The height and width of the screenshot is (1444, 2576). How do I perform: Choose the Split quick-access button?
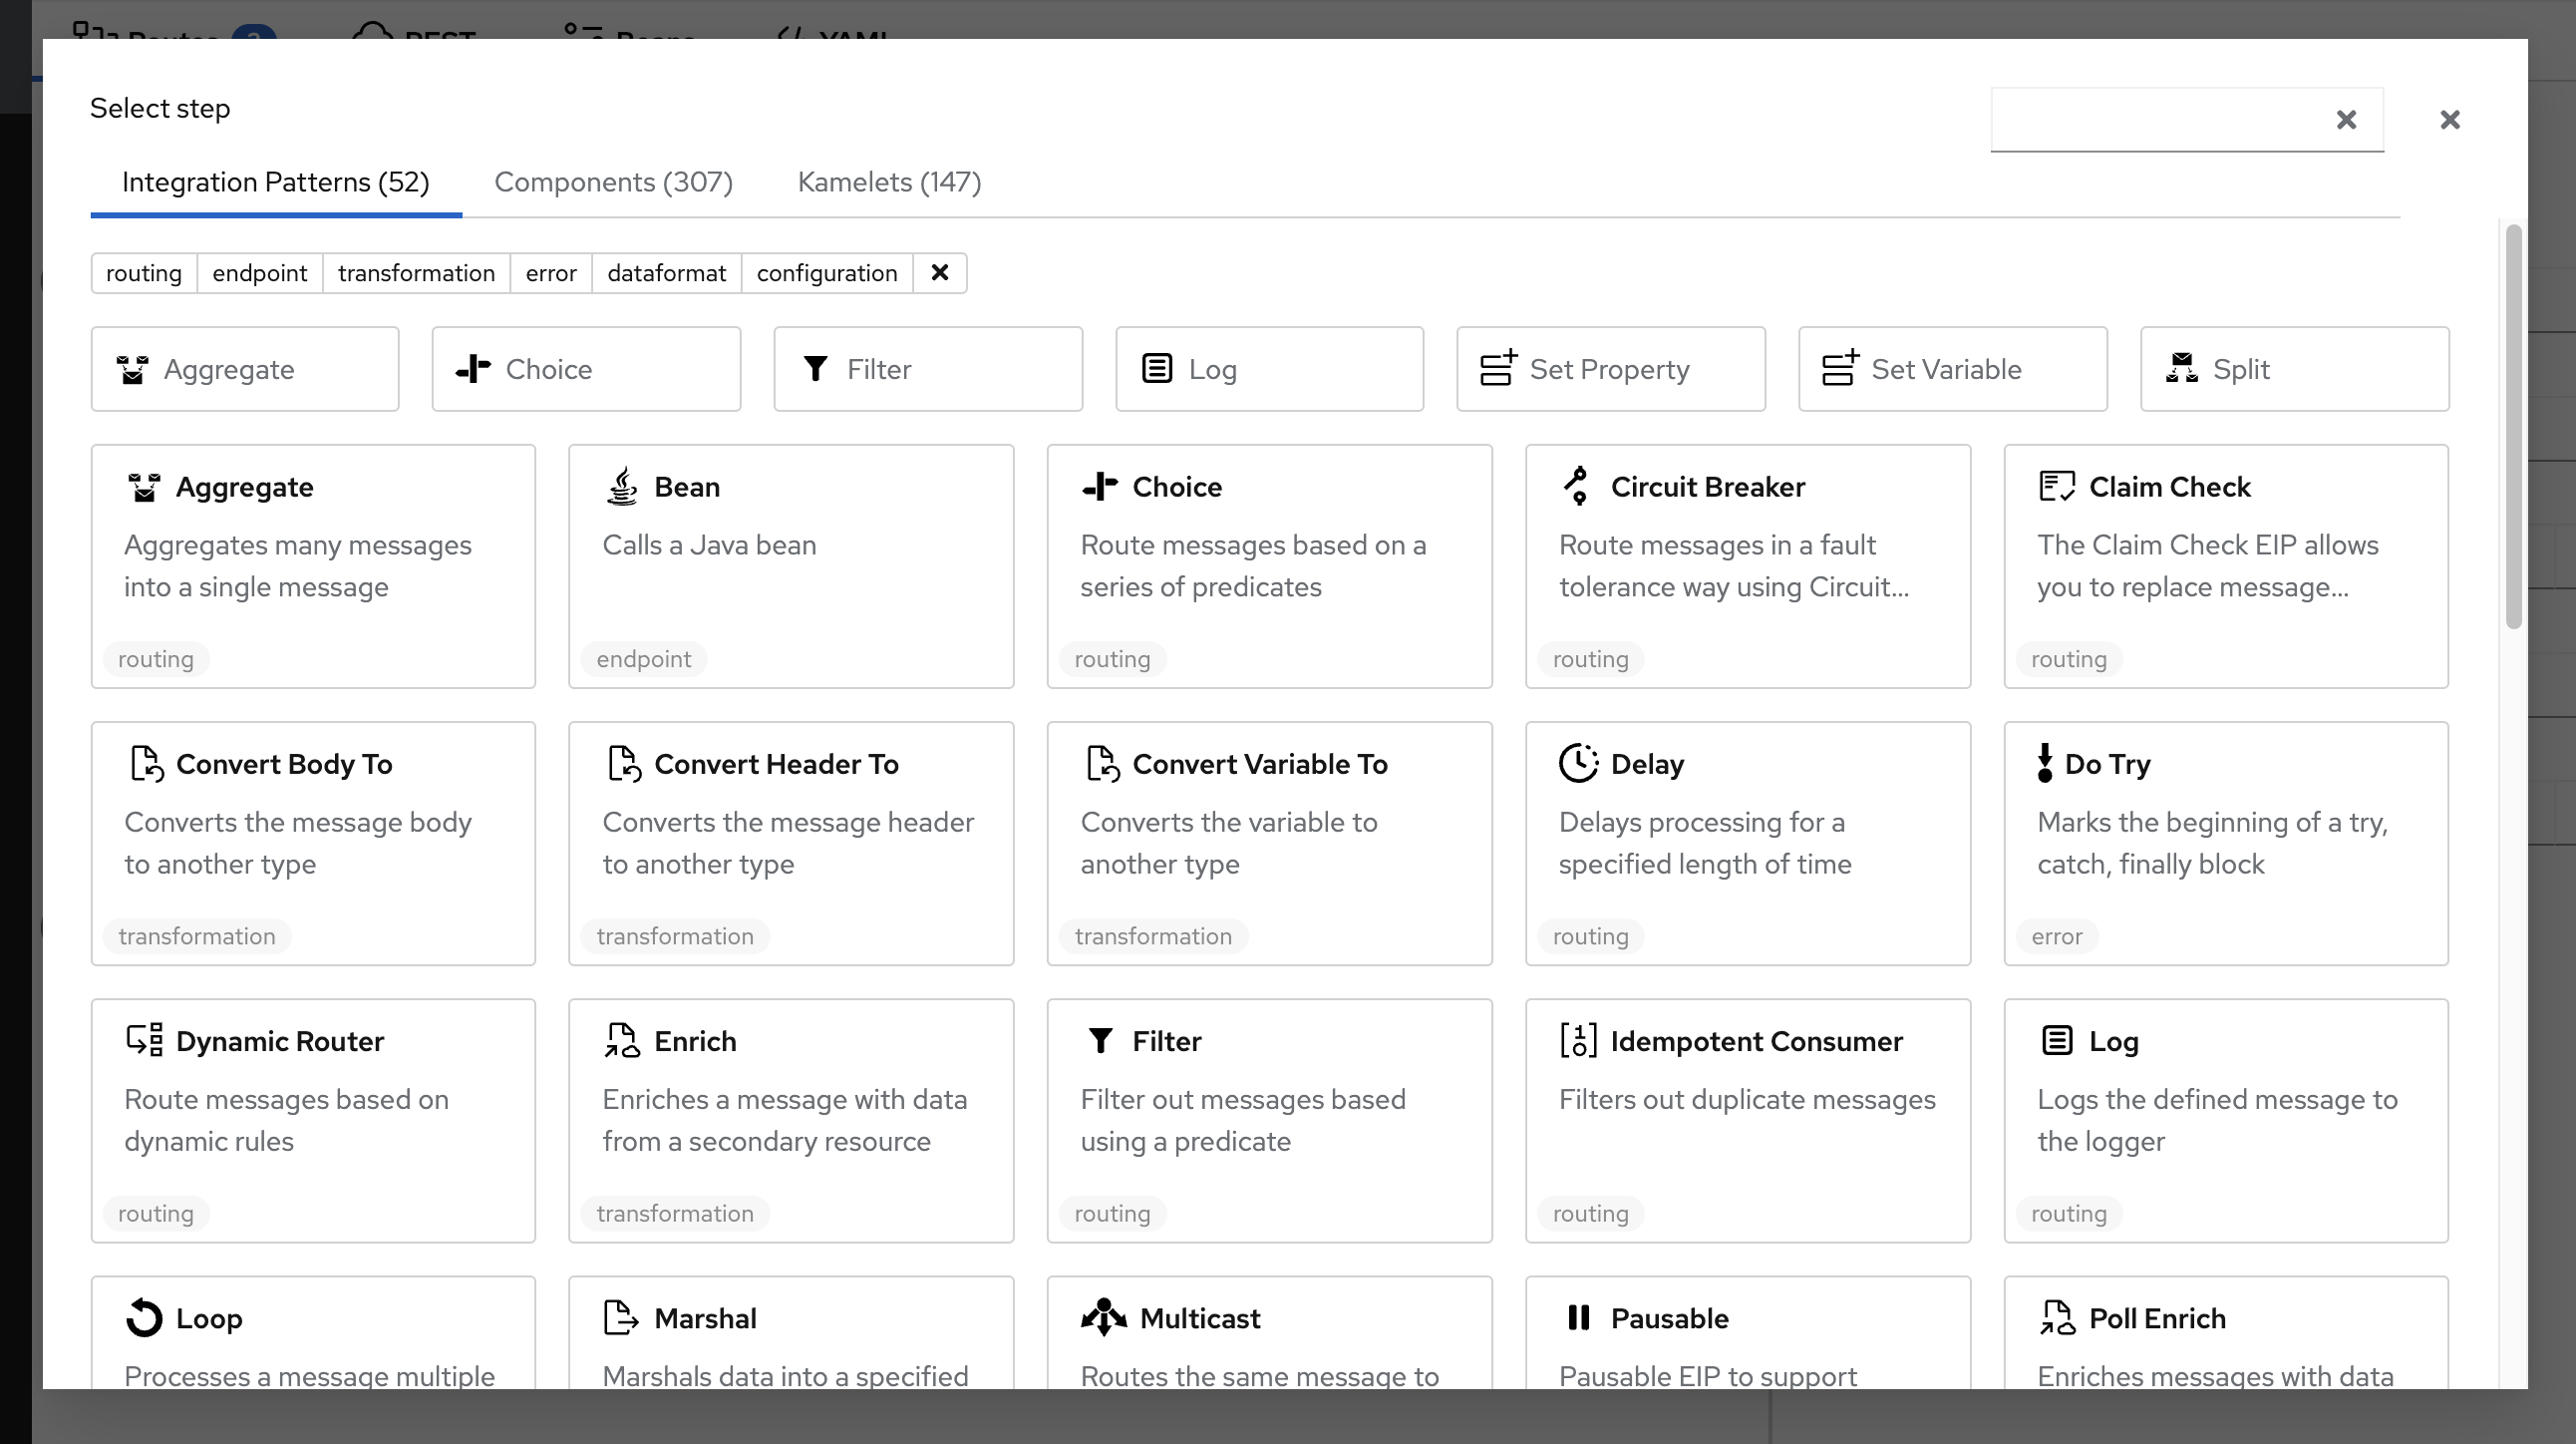[x=2294, y=369]
